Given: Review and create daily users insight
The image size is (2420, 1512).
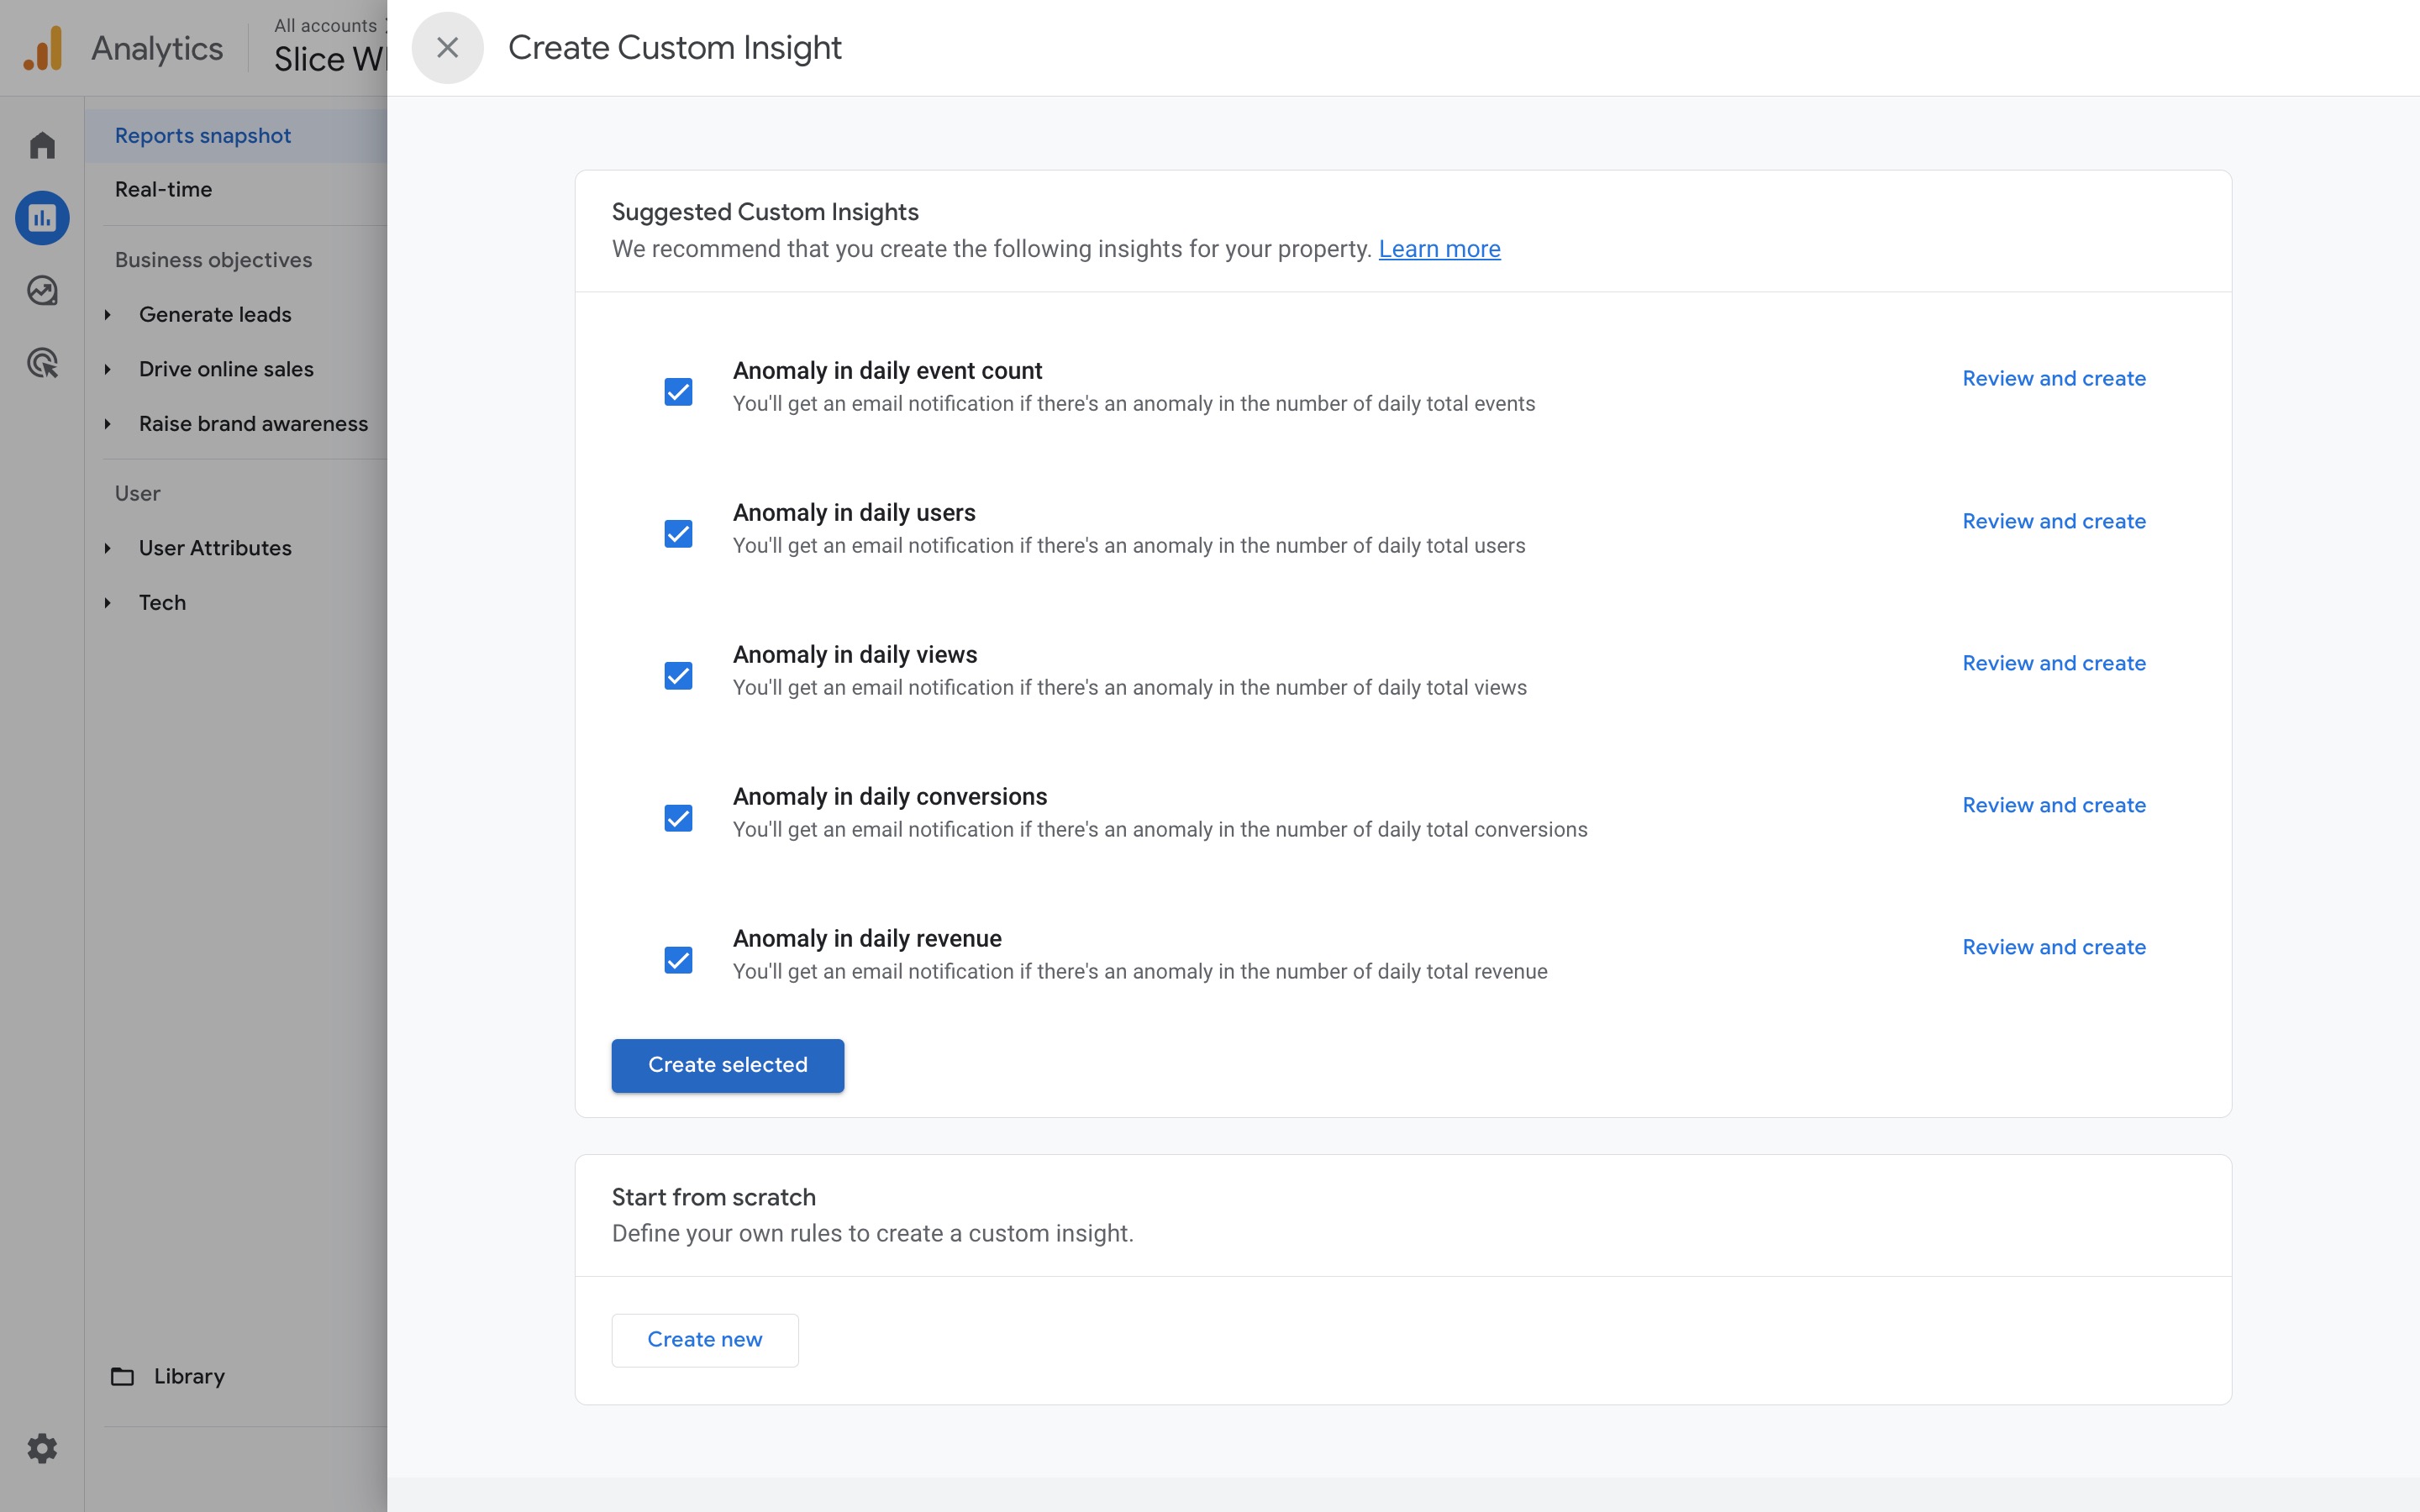Looking at the screenshot, I should (2054, 521).
